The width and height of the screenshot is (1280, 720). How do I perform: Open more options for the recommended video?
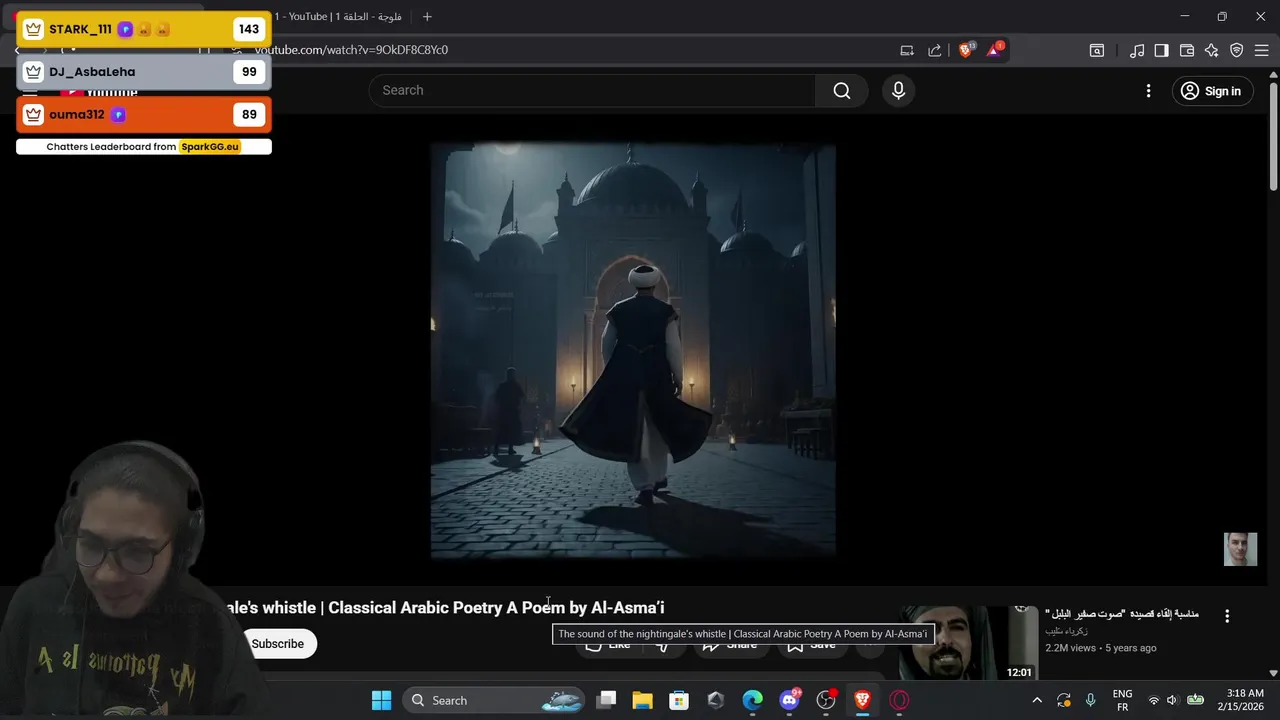1227,616
